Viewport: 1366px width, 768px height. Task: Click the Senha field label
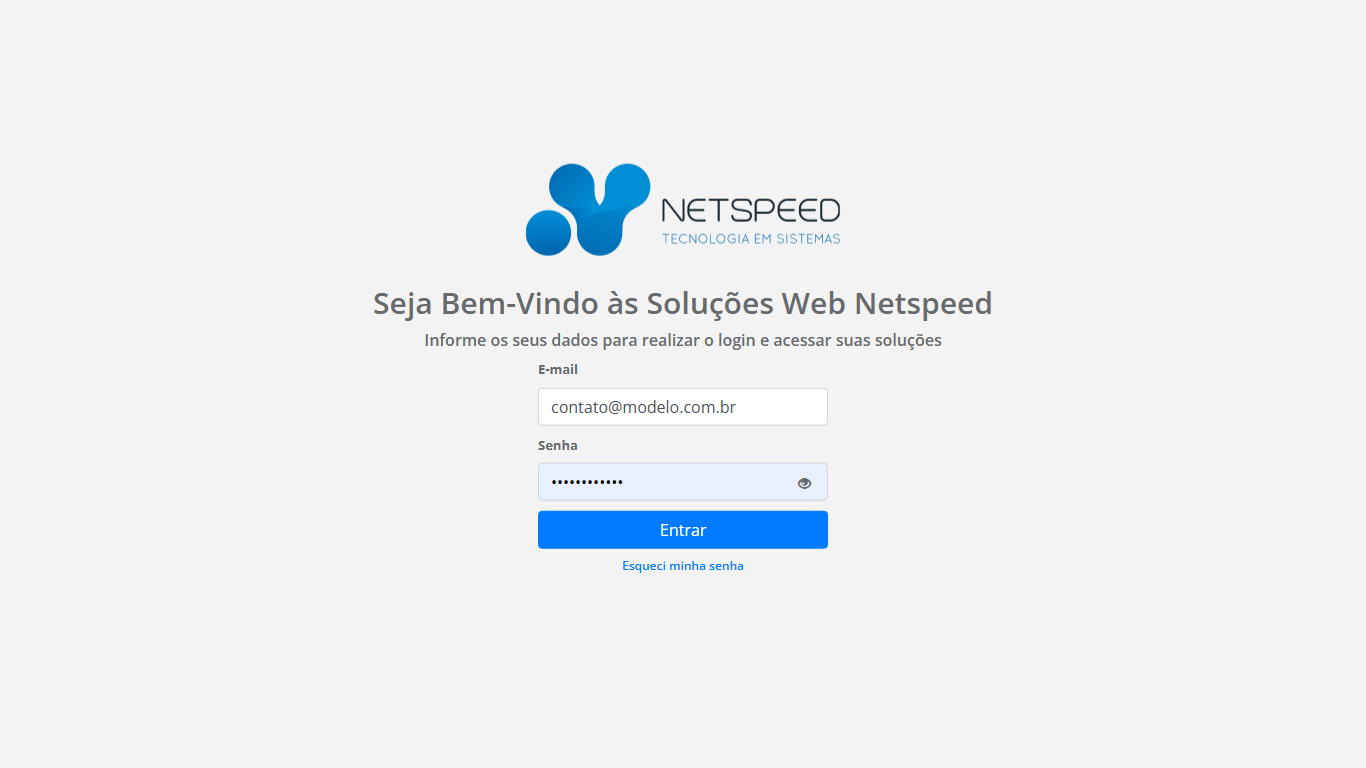(558, 446)
